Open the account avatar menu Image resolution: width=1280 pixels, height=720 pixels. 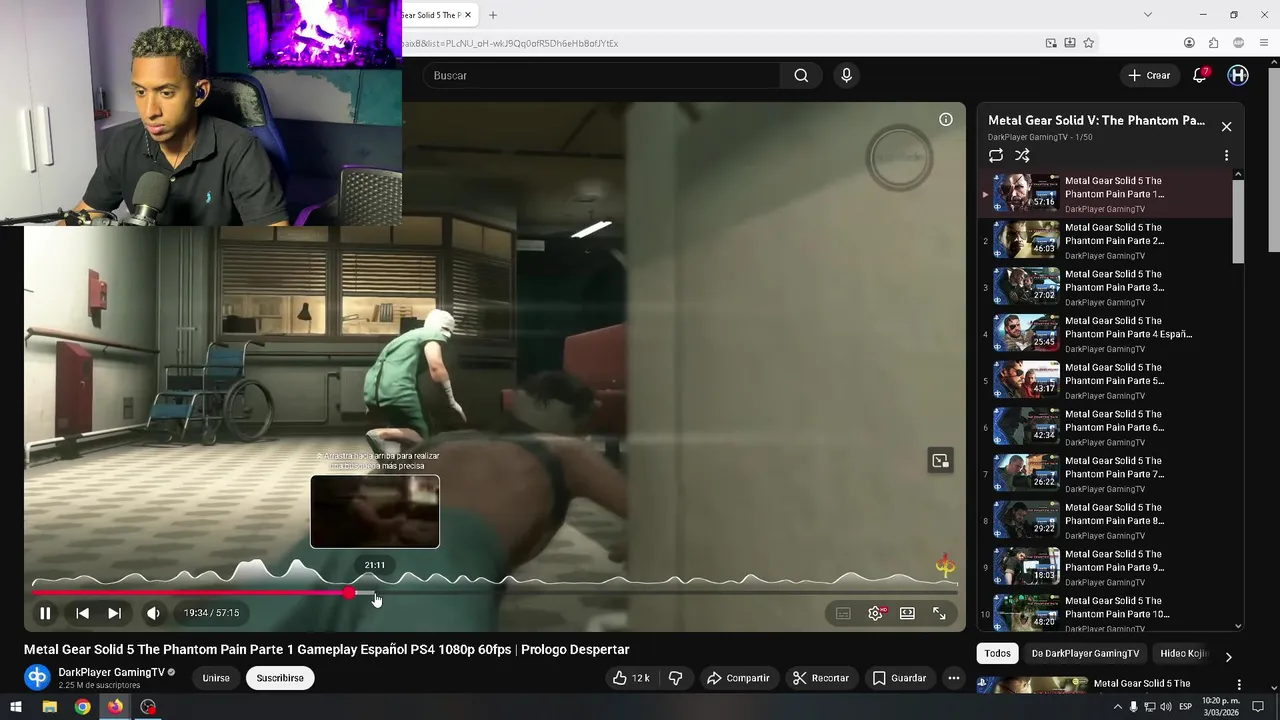point(1238,75)
